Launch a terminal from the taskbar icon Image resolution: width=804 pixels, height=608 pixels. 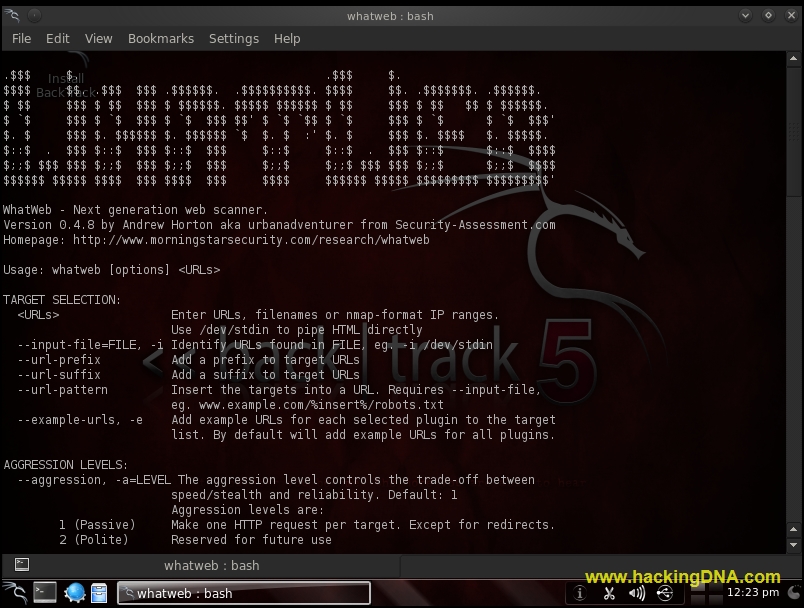coord(44,592)
